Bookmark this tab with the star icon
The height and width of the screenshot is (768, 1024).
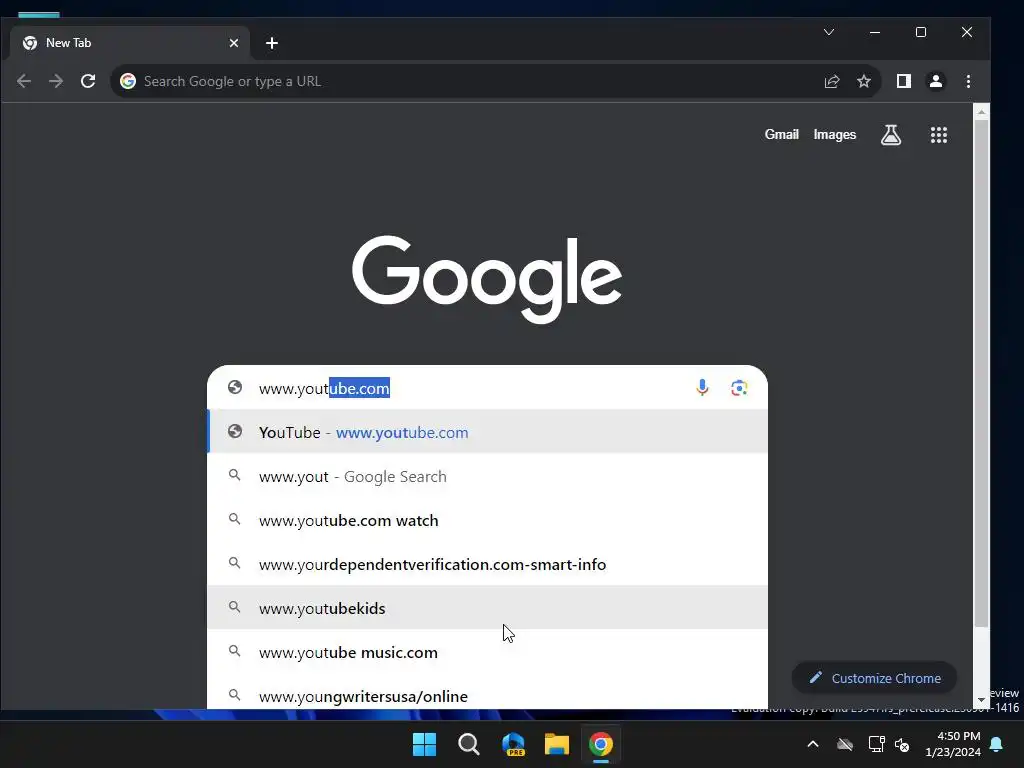(x=864, y=81)
